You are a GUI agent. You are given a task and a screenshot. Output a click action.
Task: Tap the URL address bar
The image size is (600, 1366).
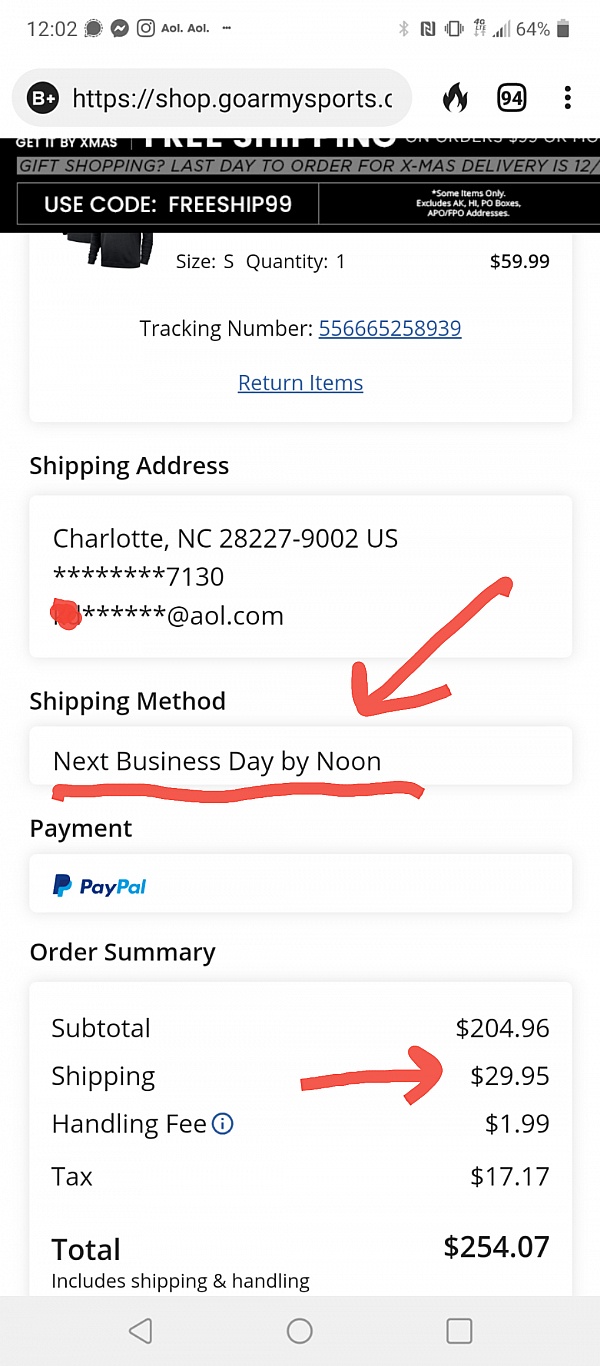[232, 98]
